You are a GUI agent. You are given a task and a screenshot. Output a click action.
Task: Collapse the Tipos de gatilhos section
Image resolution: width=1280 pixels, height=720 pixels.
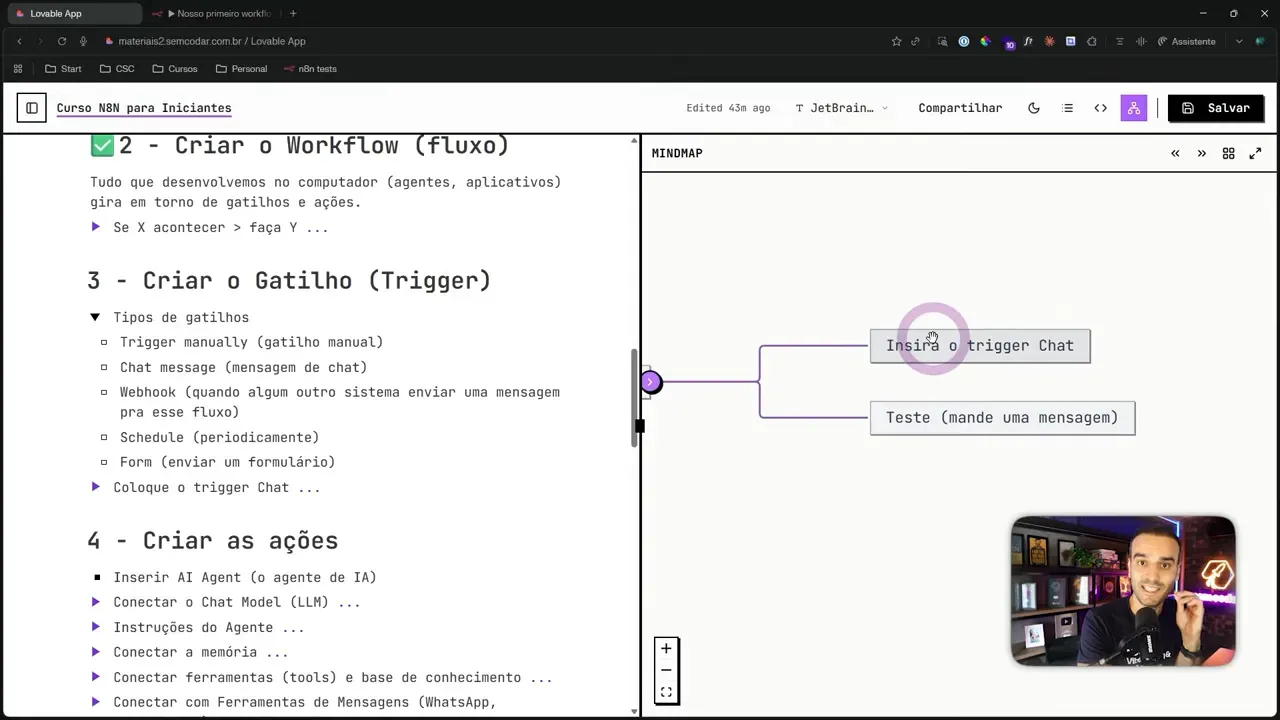(x=95, y=317)
